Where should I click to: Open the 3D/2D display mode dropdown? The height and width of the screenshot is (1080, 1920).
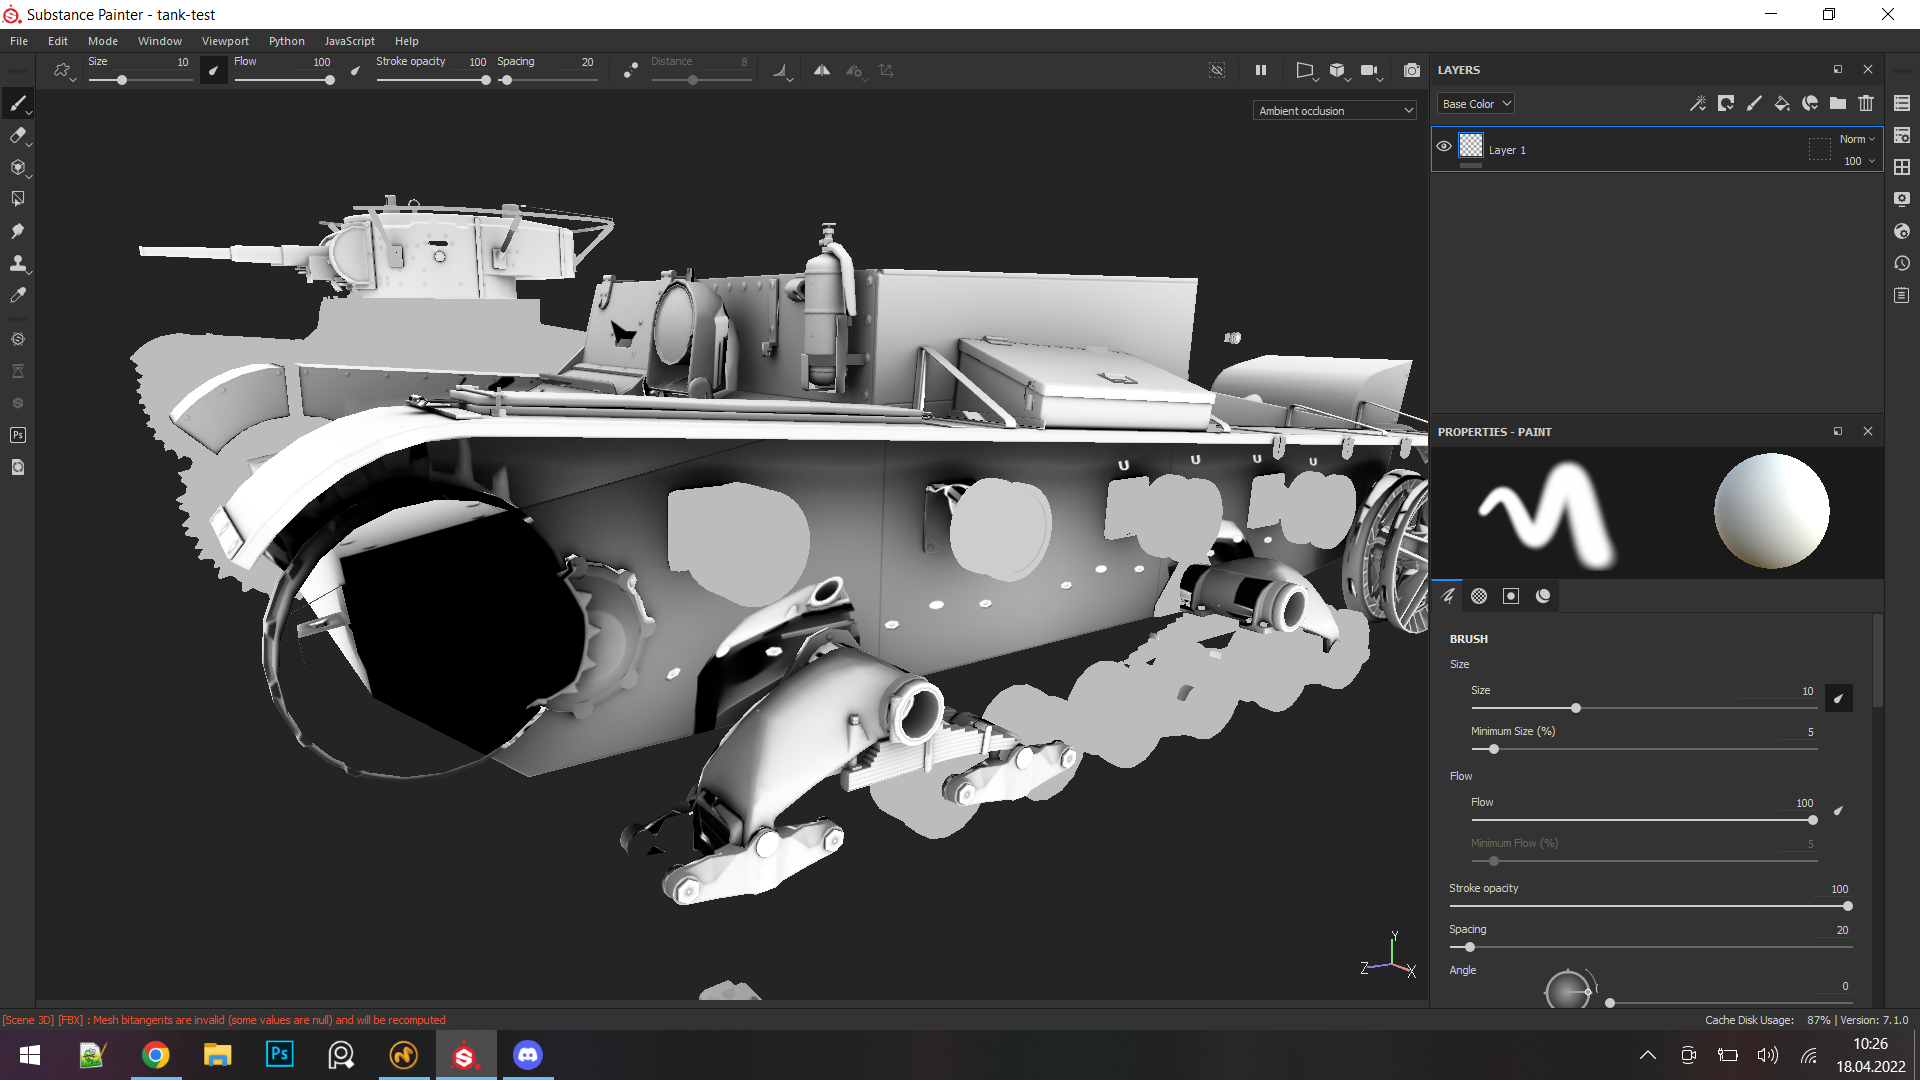pyautogui.click(x=1339, y=71)
